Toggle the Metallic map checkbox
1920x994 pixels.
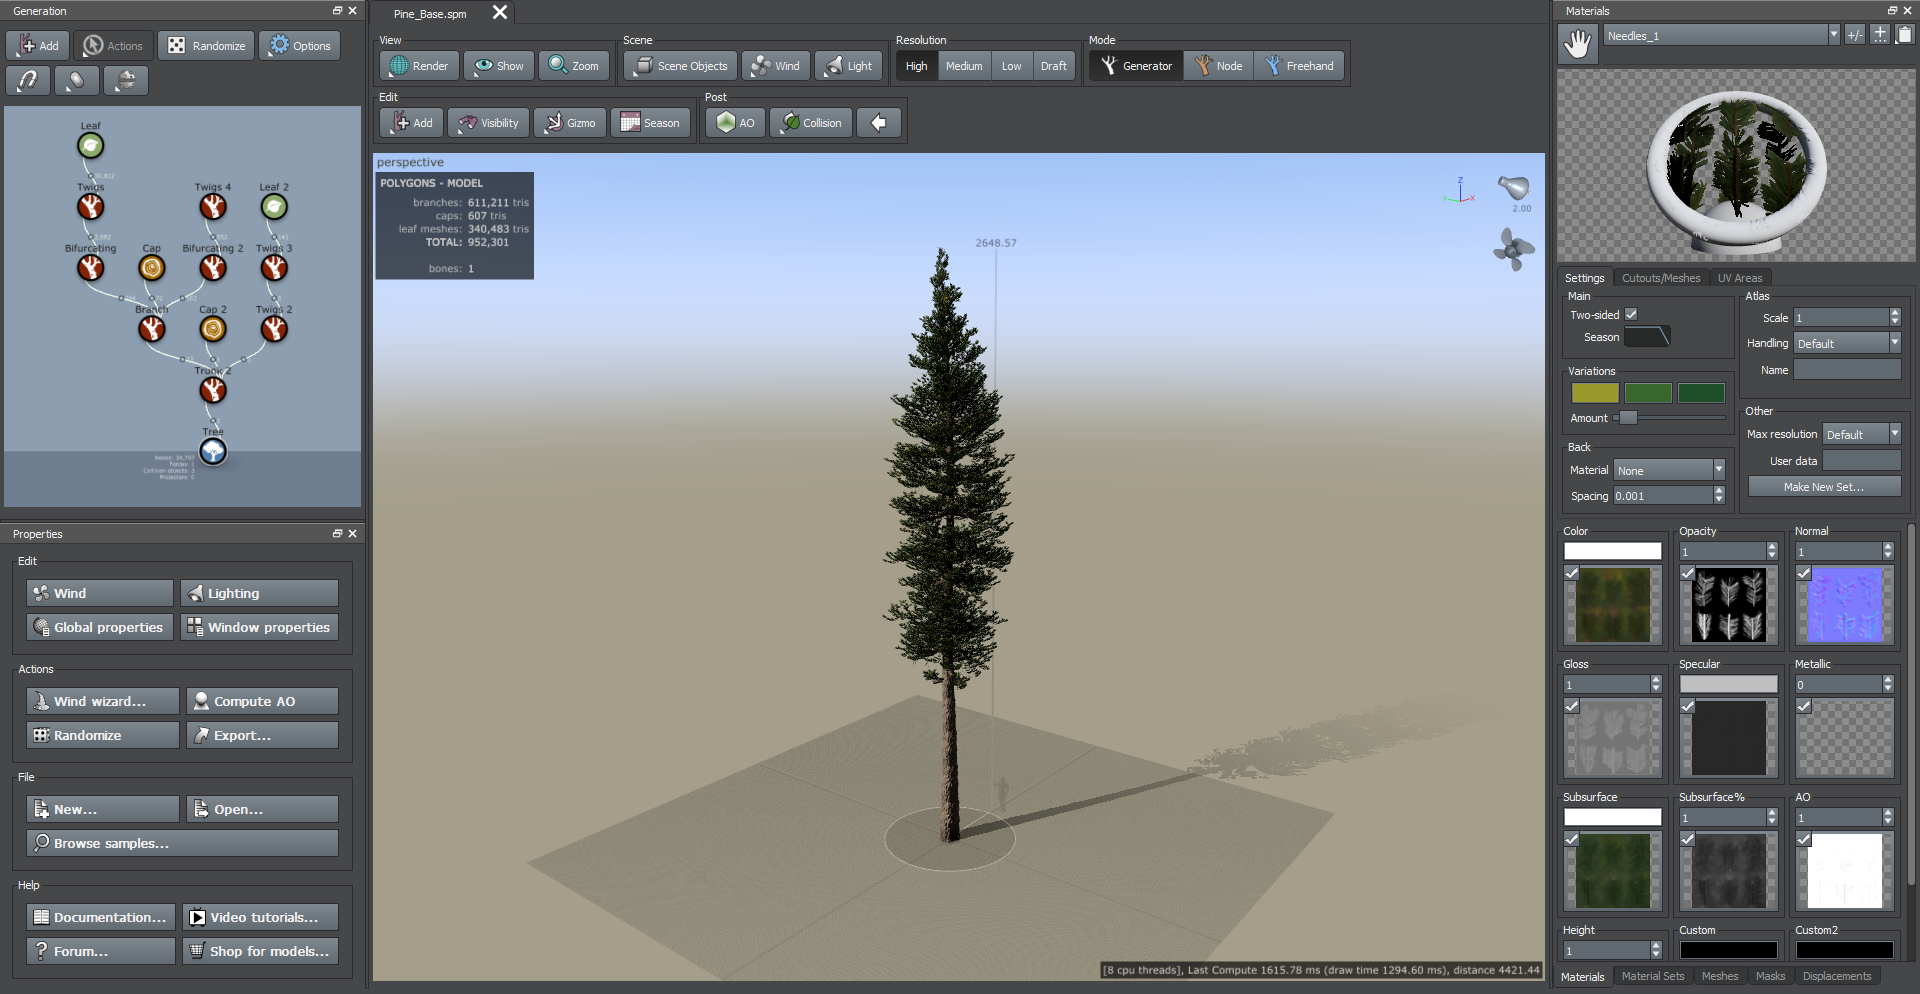[x=1804, y=706]
